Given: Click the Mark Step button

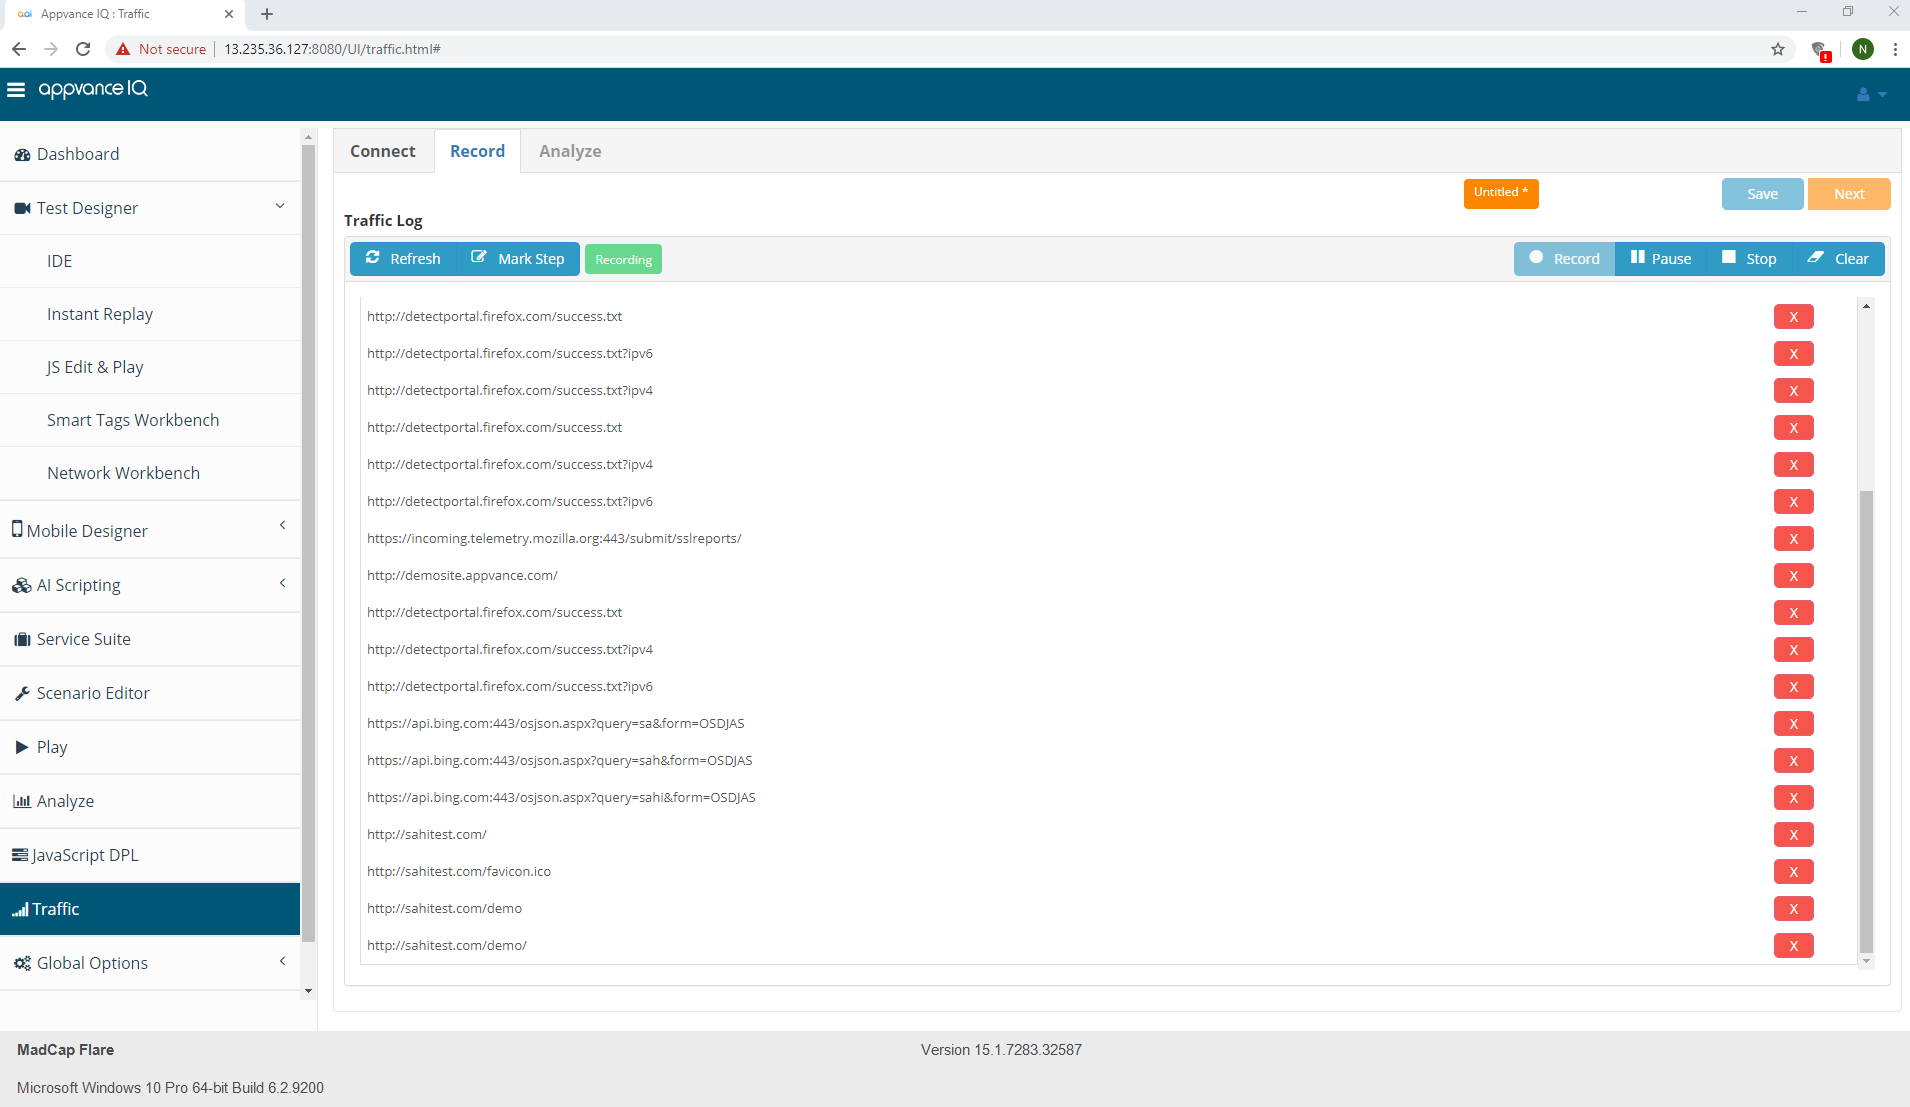Looking at the screenshot, I should coord(518,258).
